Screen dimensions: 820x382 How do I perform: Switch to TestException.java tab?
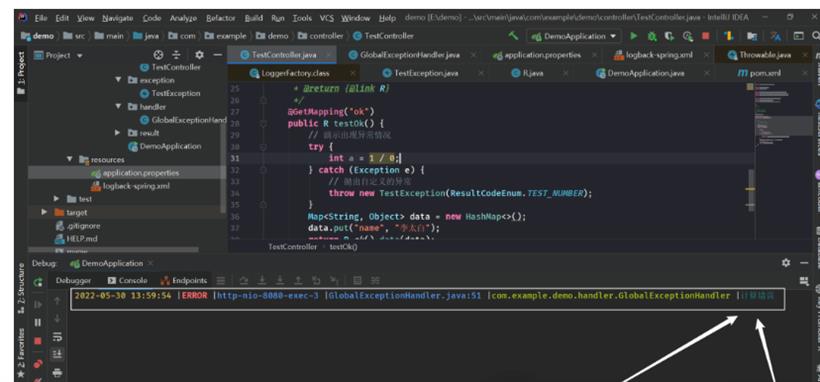tap(426, 73)
